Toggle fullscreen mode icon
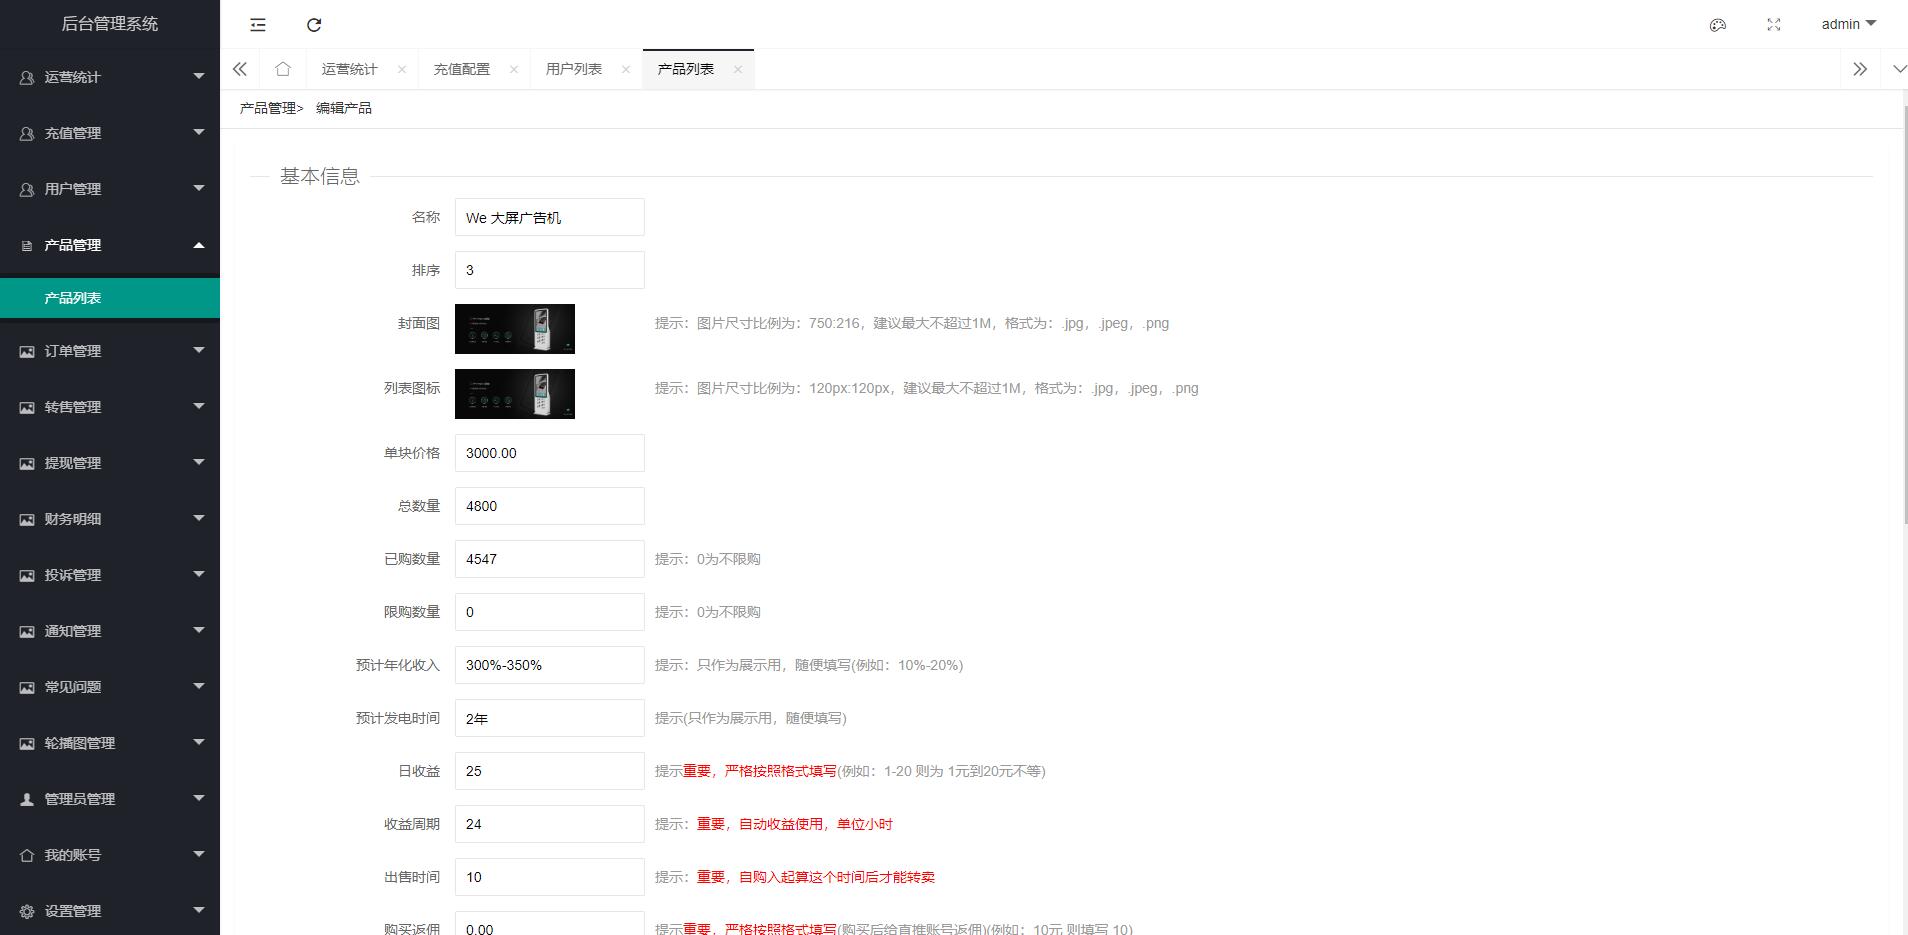Image resolution: width=1908 pixels, height=935 pixels. tap(1774, 25)
